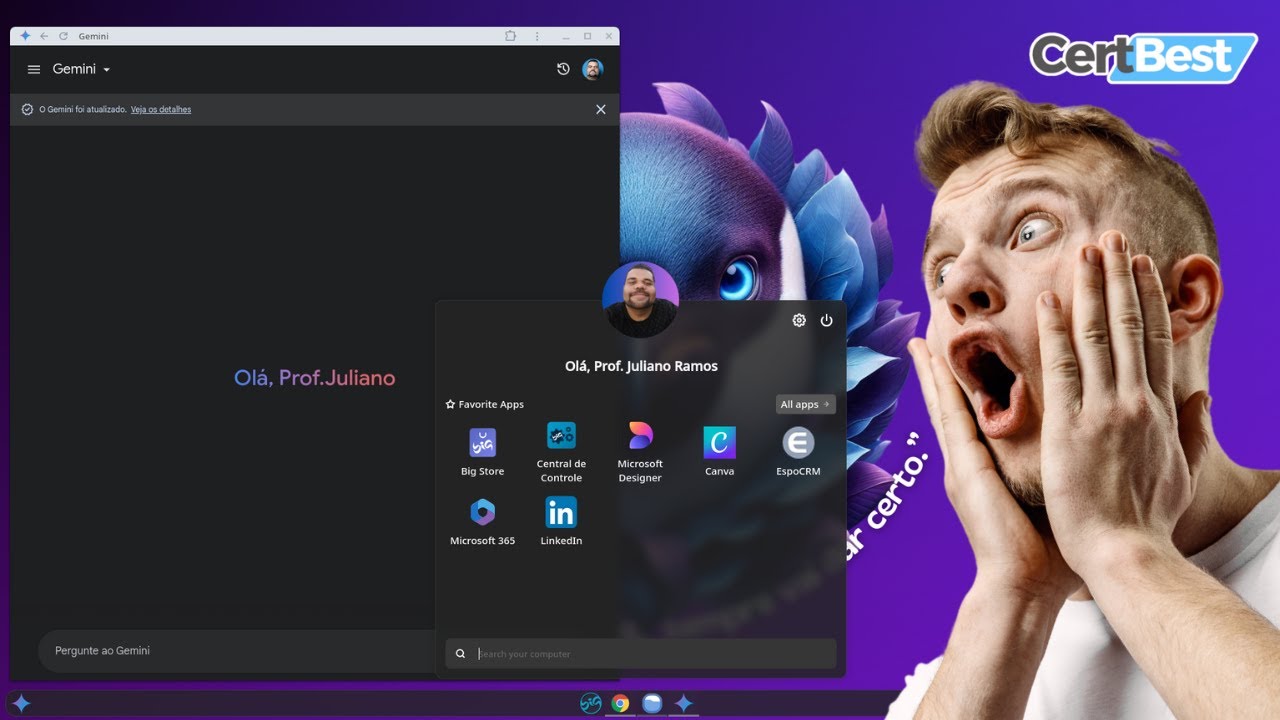Launch Microsoft Designer app
This screenshot has height=720, width=1280.
640,452
